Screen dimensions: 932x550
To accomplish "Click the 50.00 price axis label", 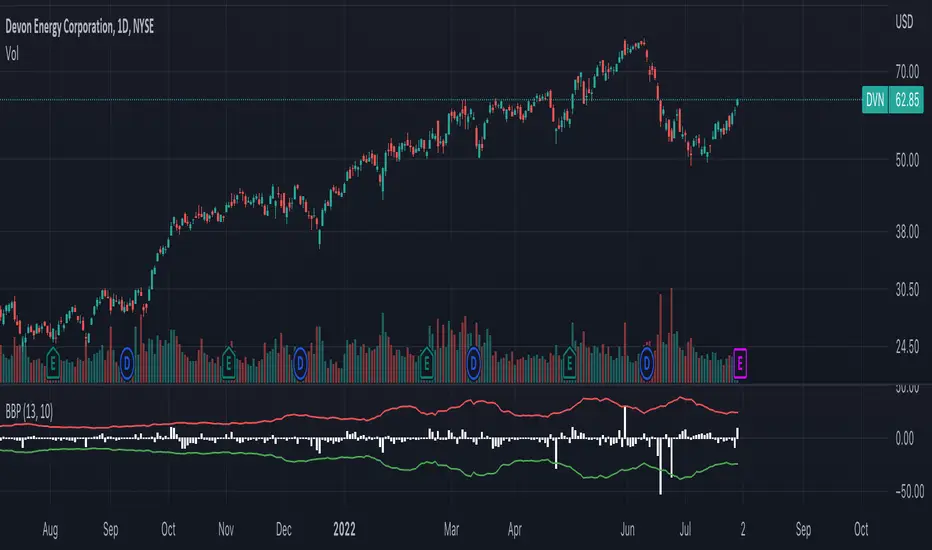I will coord(907,161).
